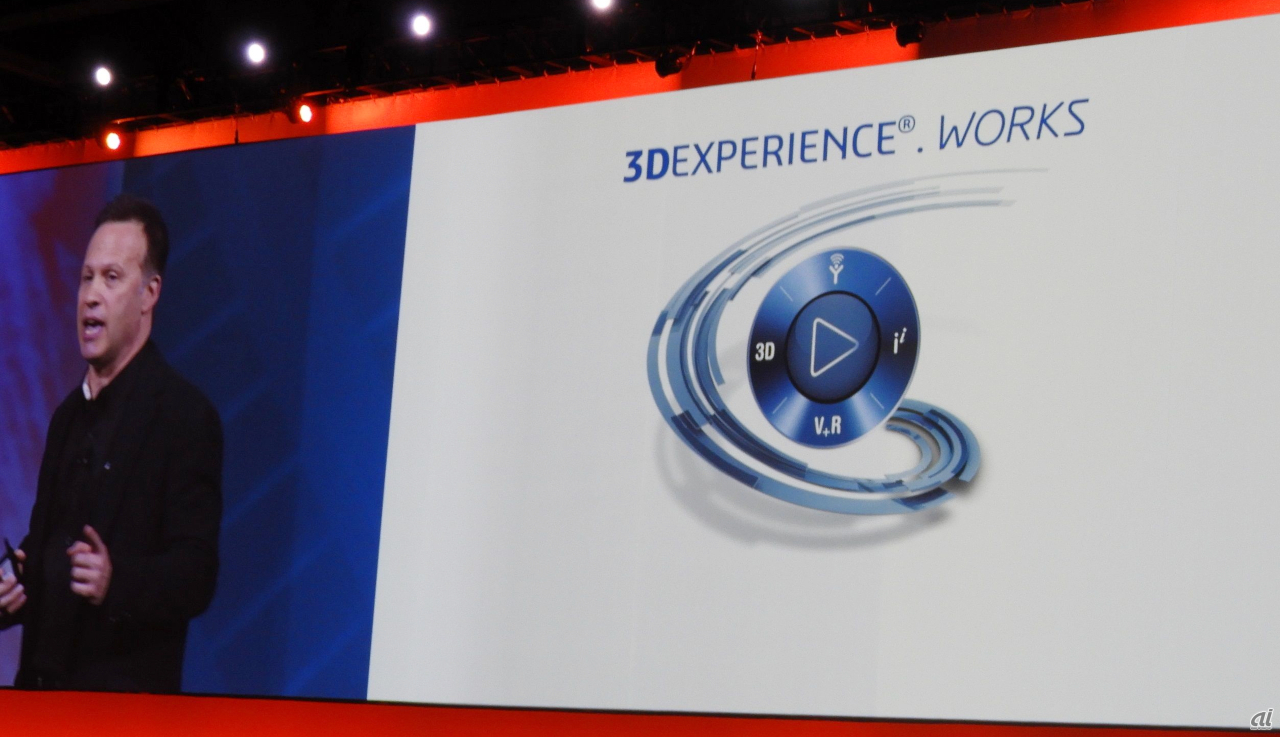Click the word WORKS in the title
This screenshot has height=737, width=1280.
[1013, 125]
